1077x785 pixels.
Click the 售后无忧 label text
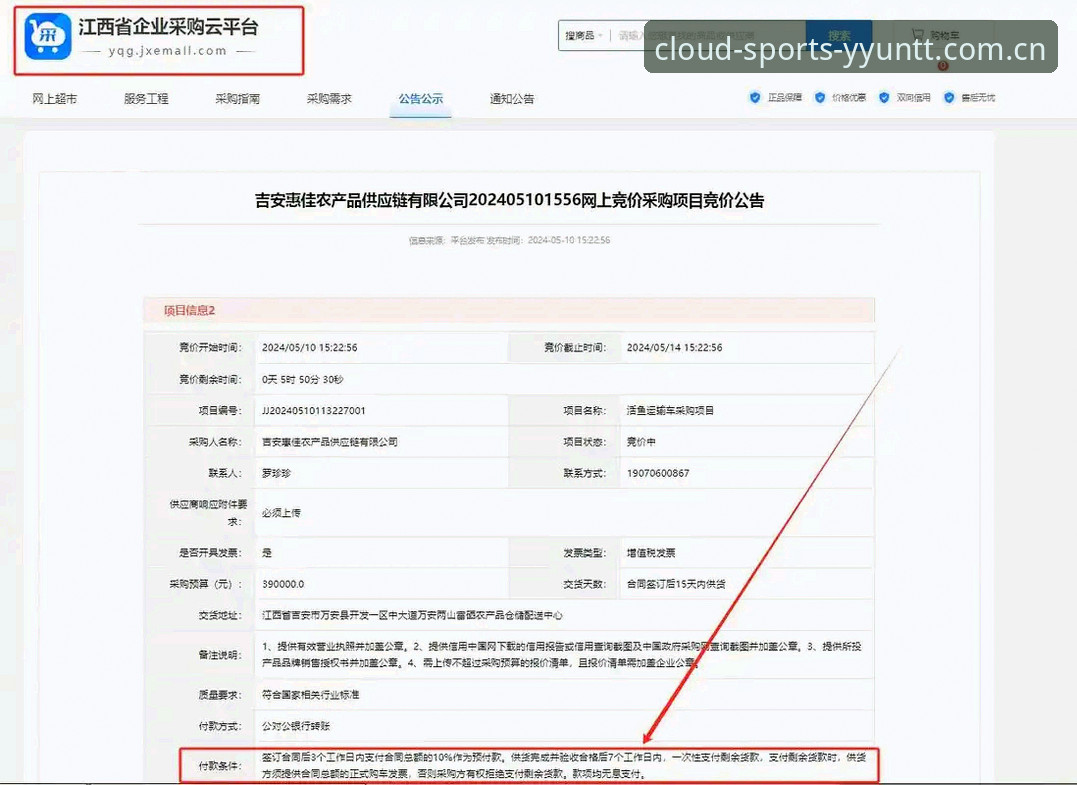tap(978, 98)
